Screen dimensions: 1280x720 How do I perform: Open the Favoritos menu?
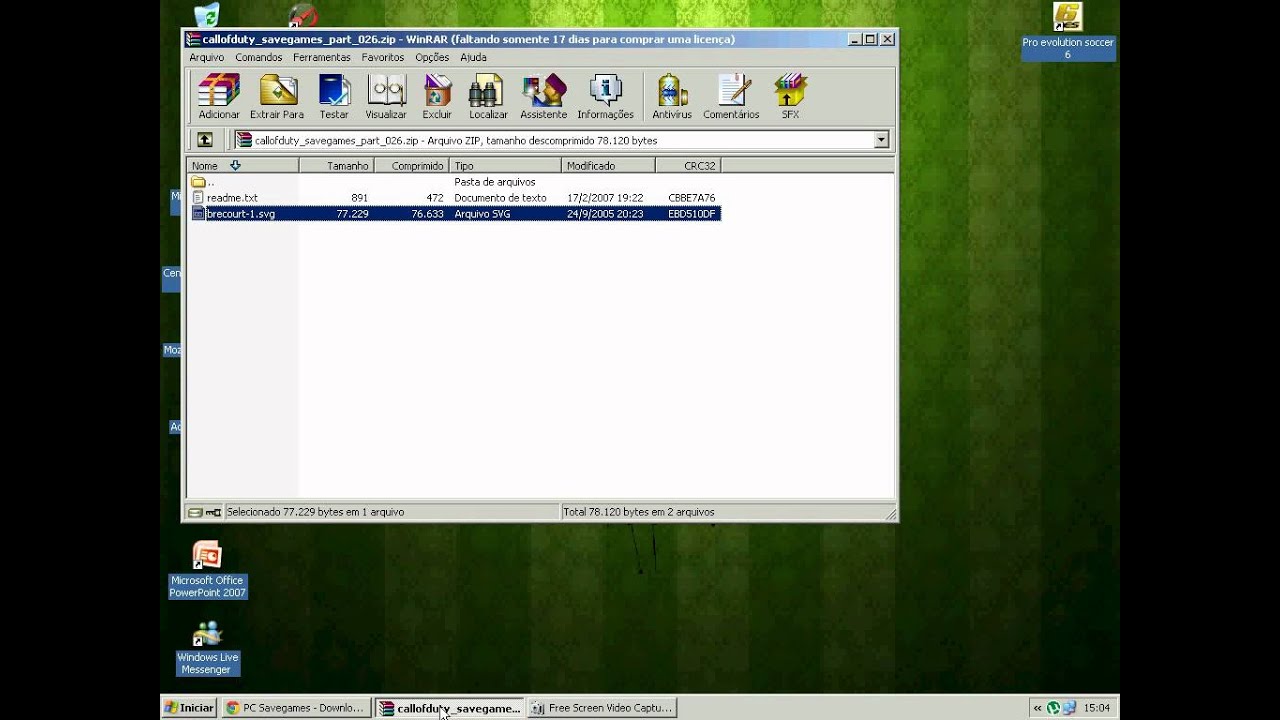tap(383, 58)
